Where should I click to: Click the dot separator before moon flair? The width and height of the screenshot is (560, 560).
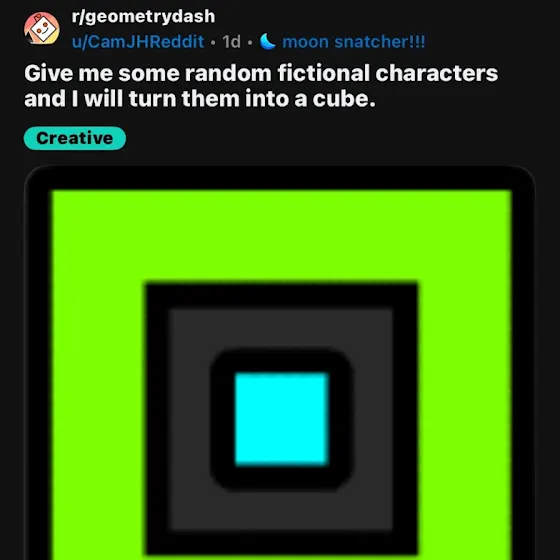250,42
